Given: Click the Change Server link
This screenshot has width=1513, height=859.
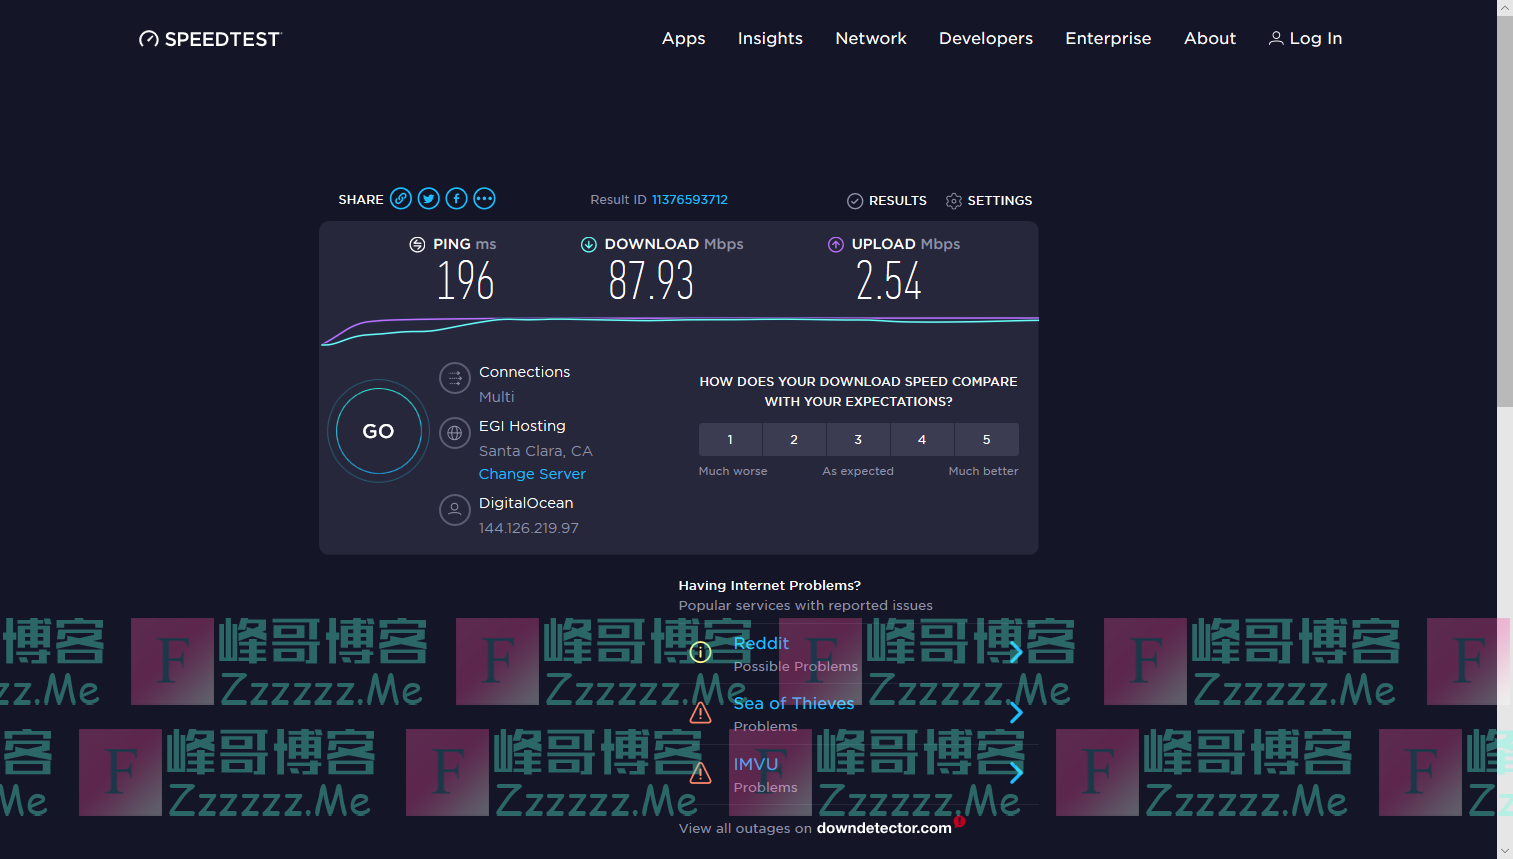Looking at the screenshot, I should click(532, 474).
